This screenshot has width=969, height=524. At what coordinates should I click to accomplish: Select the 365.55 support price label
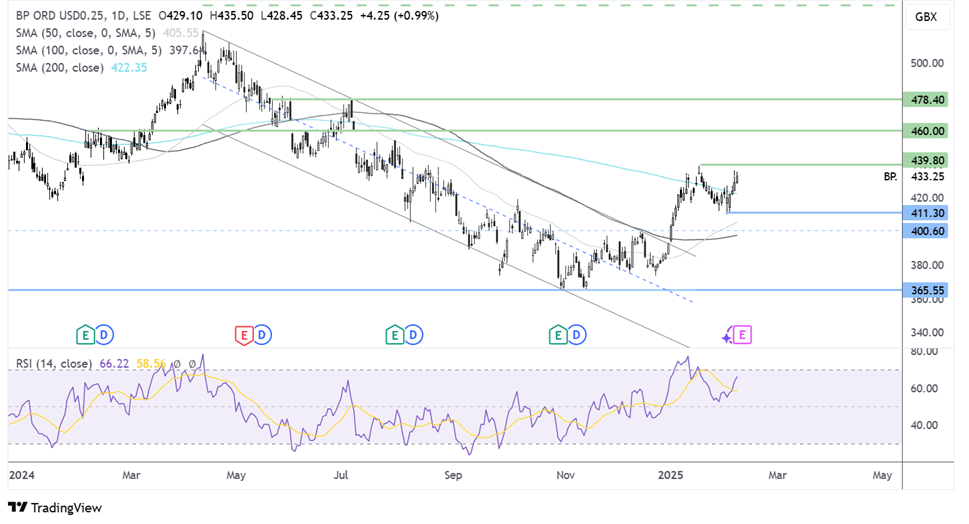[925, 290]
